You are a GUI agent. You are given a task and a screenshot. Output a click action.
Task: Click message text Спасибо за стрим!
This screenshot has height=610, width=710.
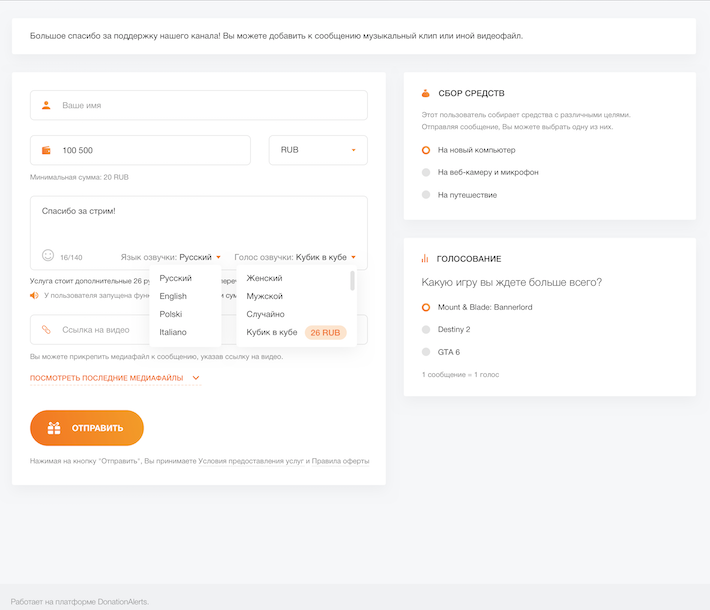click(x=78, y=211)
